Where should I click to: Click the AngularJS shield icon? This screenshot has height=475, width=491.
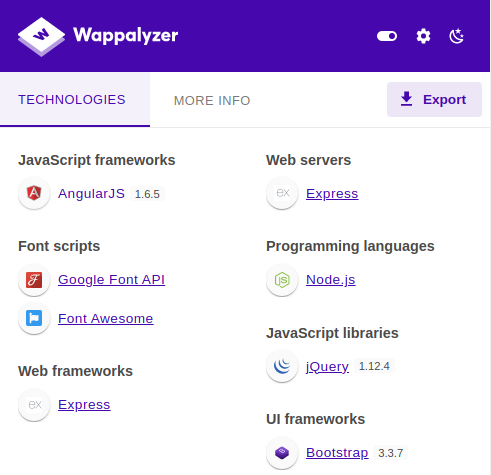[34, 193]
